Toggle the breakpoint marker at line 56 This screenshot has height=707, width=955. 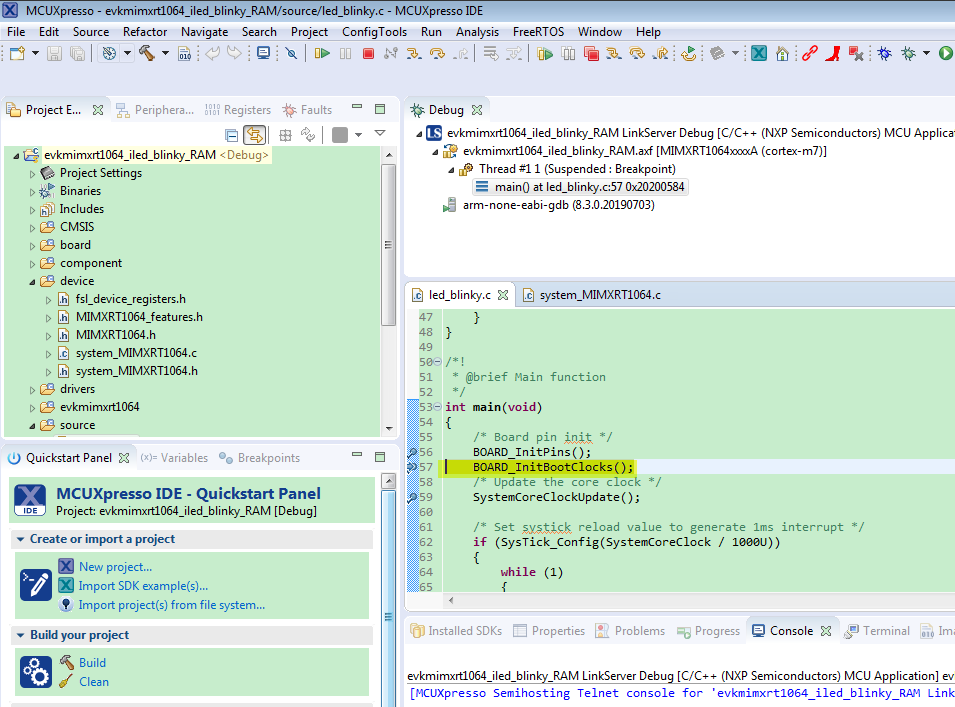tap(412, 452)
